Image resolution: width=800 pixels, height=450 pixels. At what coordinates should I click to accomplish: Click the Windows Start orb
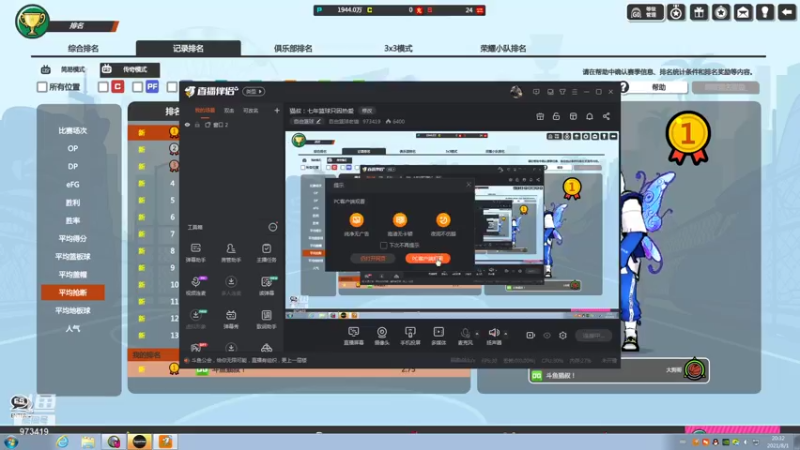[11, 442]
